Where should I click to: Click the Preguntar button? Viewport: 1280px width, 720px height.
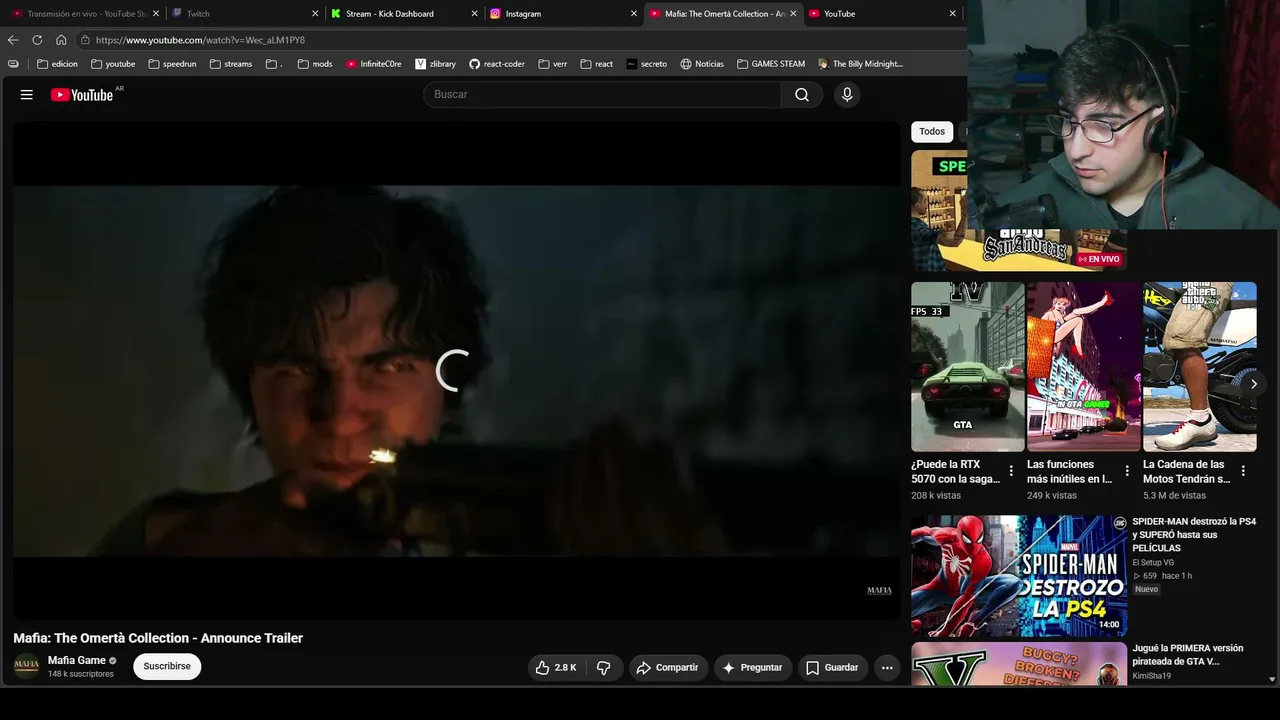[753, 667]
